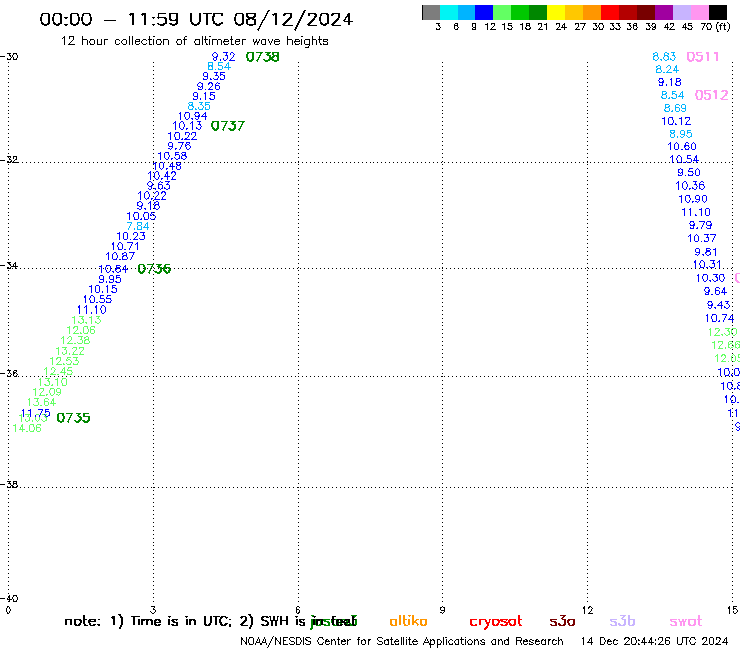Click the pink time label 0512
This screenshot has height=650, width=740.
[711, 95]
